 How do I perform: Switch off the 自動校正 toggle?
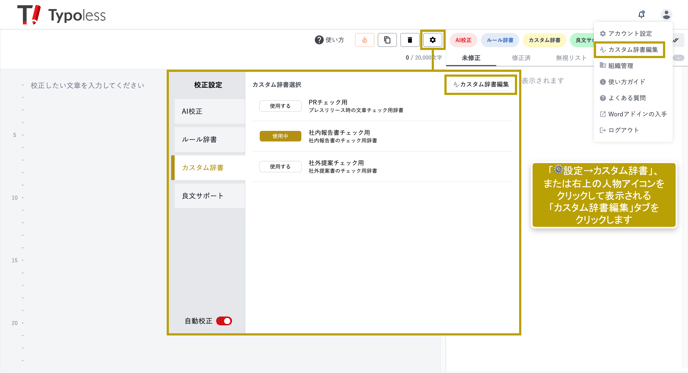pos(224,321)
